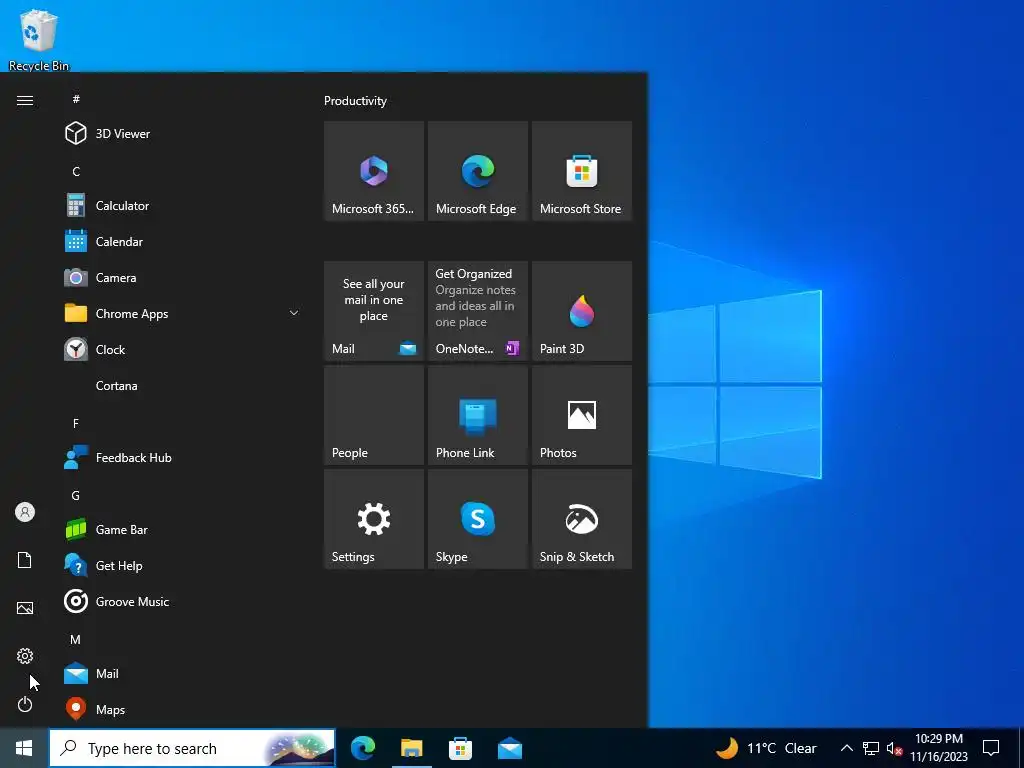Expand the Start menu hamburger button
Viewport: 1024px width, 768px height.
click(x=25, y=101)
